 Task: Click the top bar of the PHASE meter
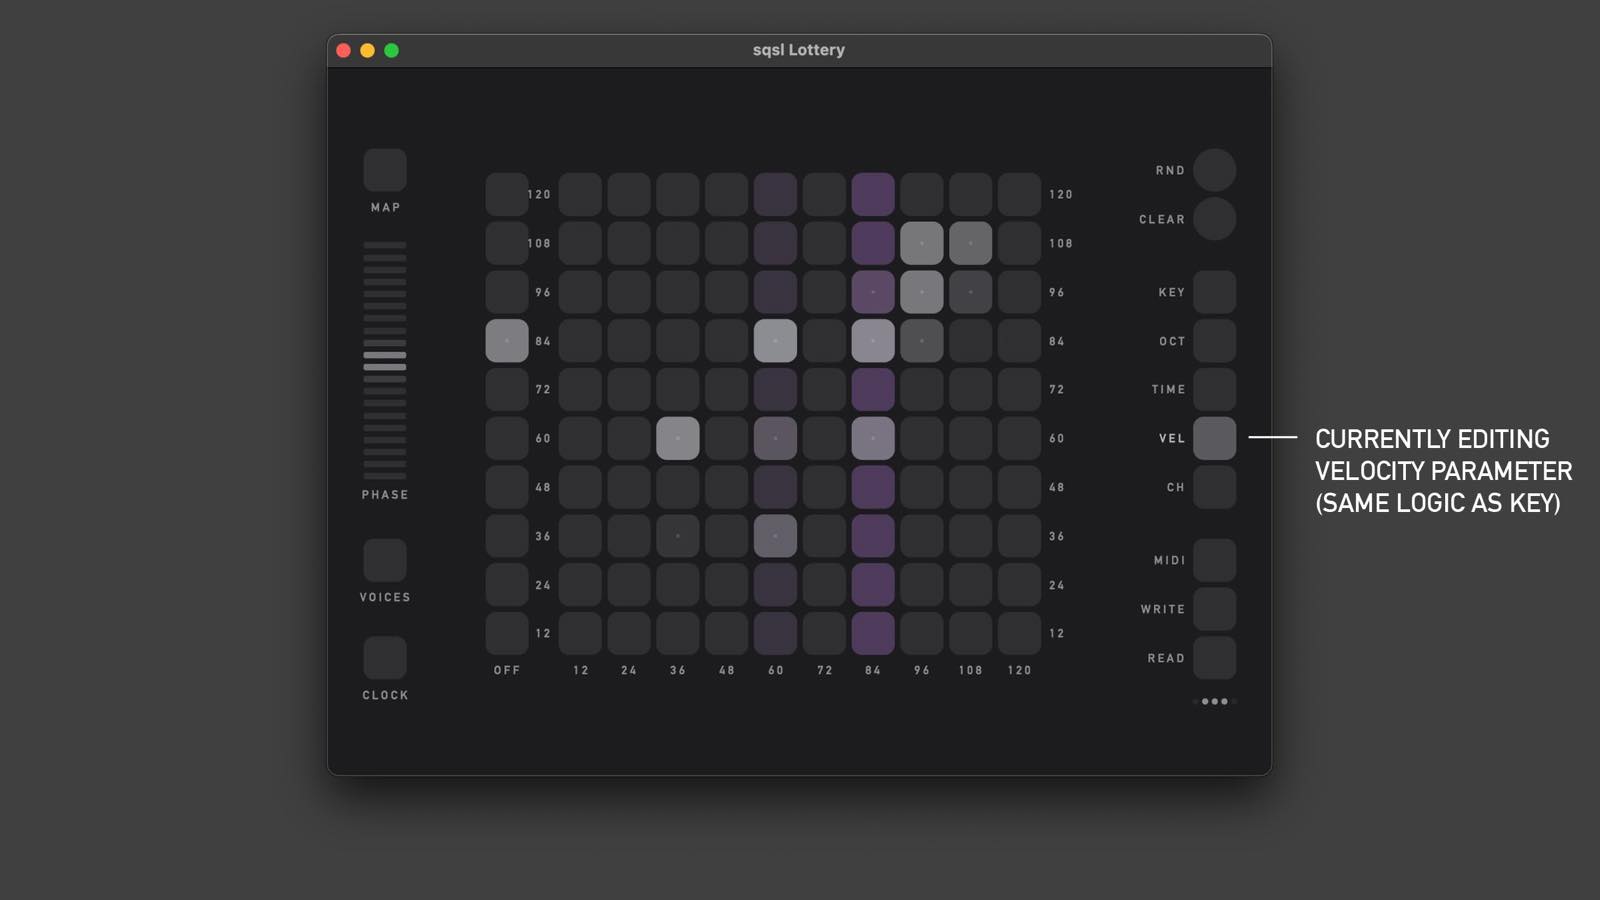click(385, 245)
